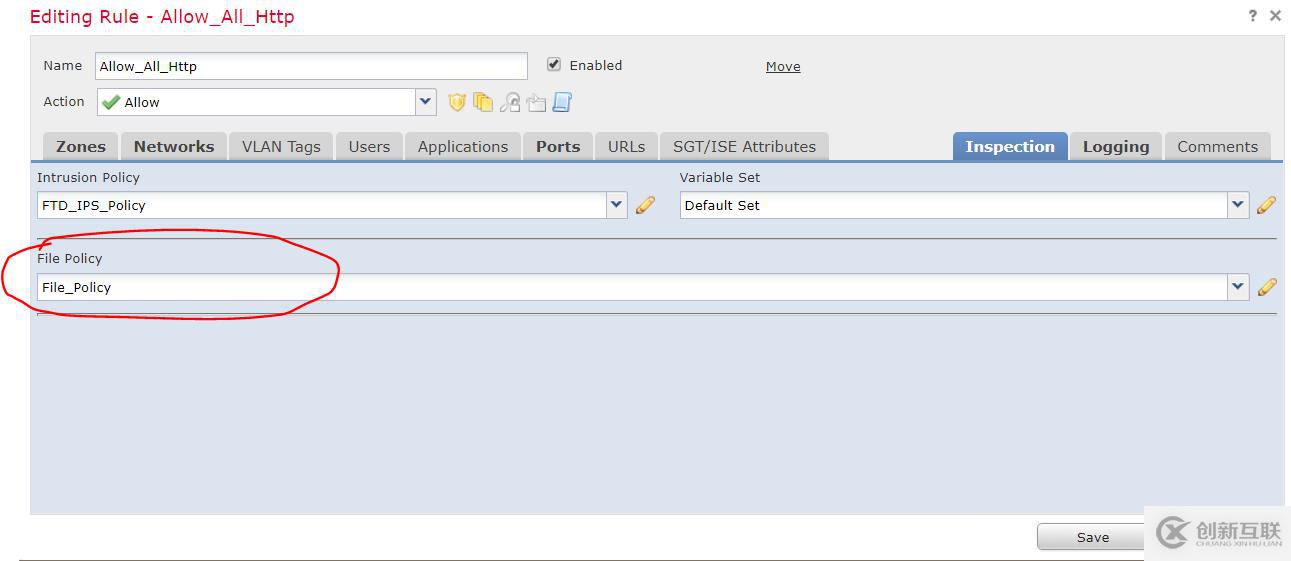Click the Move link
Viewport: 1291px width, 561px height.
783,66
